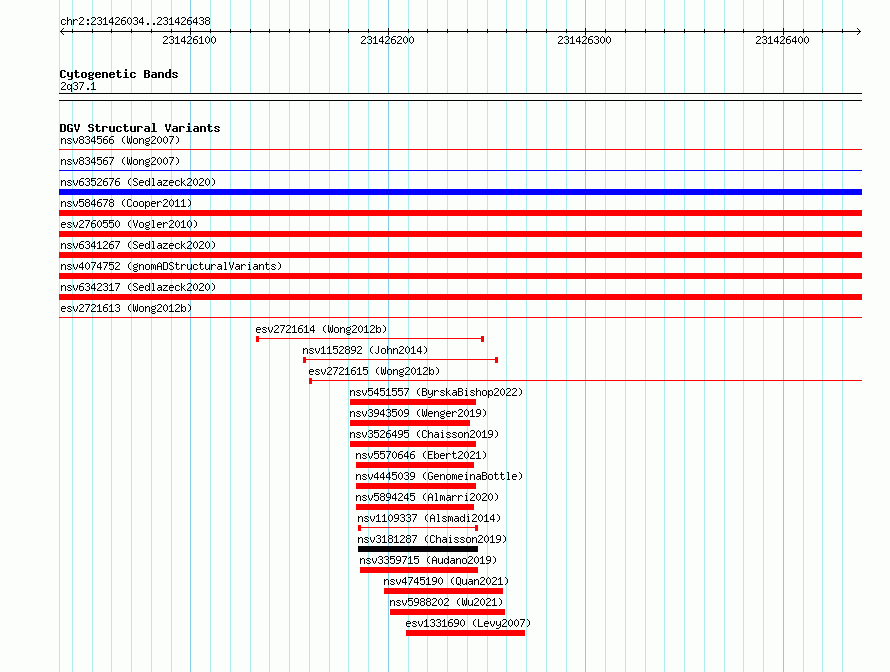
Task: Click the red nsv4074752 gnomAD variant bar
Action: coord(460,276)
